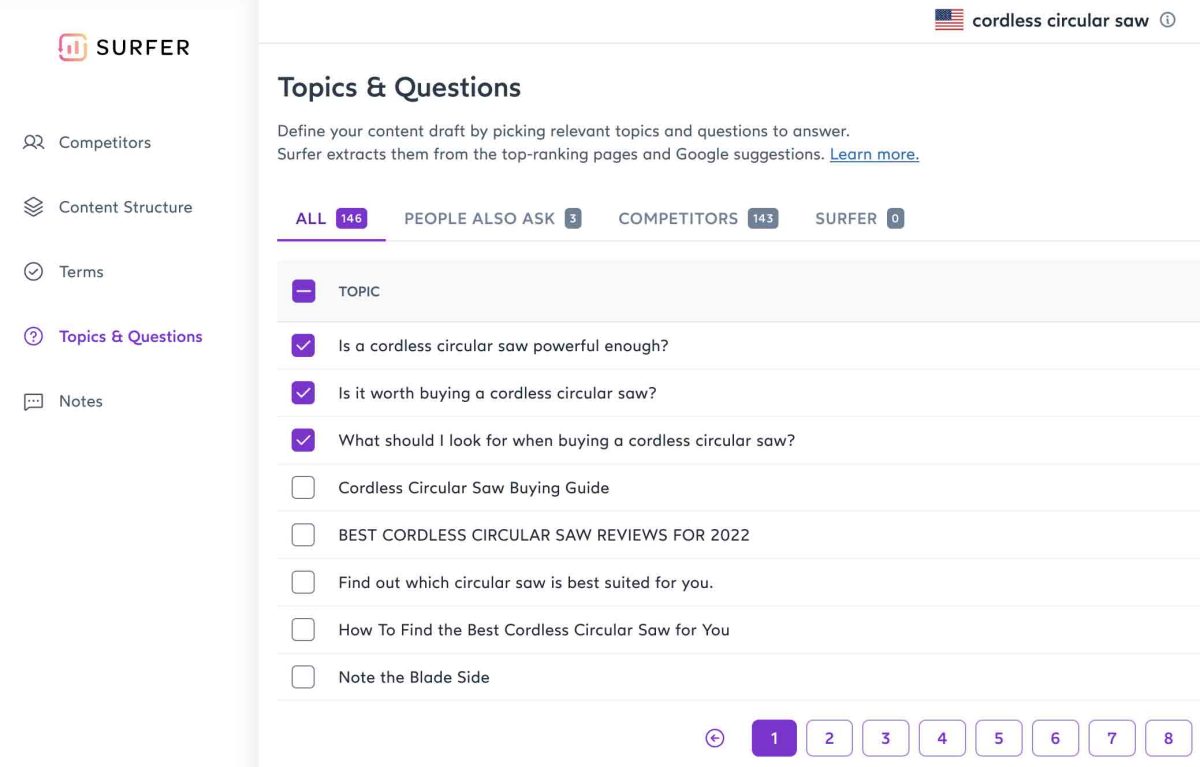Screen dimensions: 1200x767
Task: Click the previous page arrow icon
Action: [714, 738]
